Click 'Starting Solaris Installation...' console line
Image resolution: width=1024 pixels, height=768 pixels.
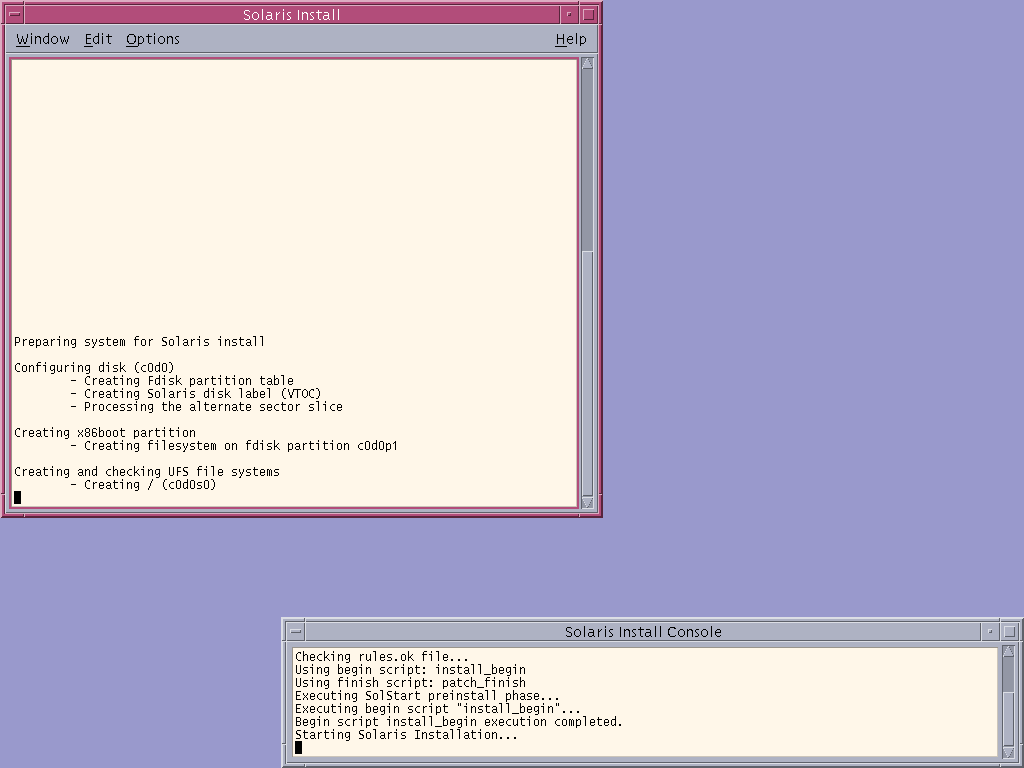coord(406,735)
